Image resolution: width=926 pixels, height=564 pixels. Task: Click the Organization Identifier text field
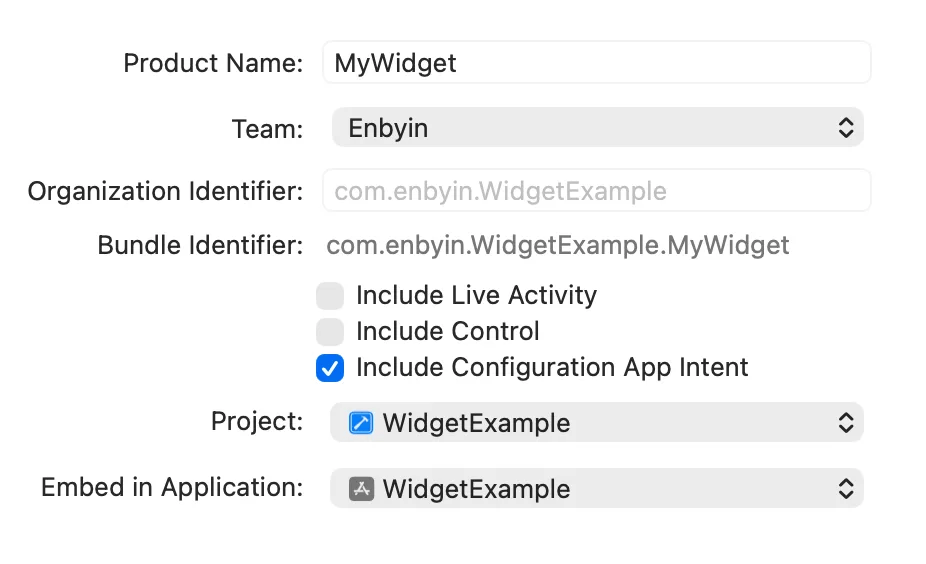(x=596, y=191)
